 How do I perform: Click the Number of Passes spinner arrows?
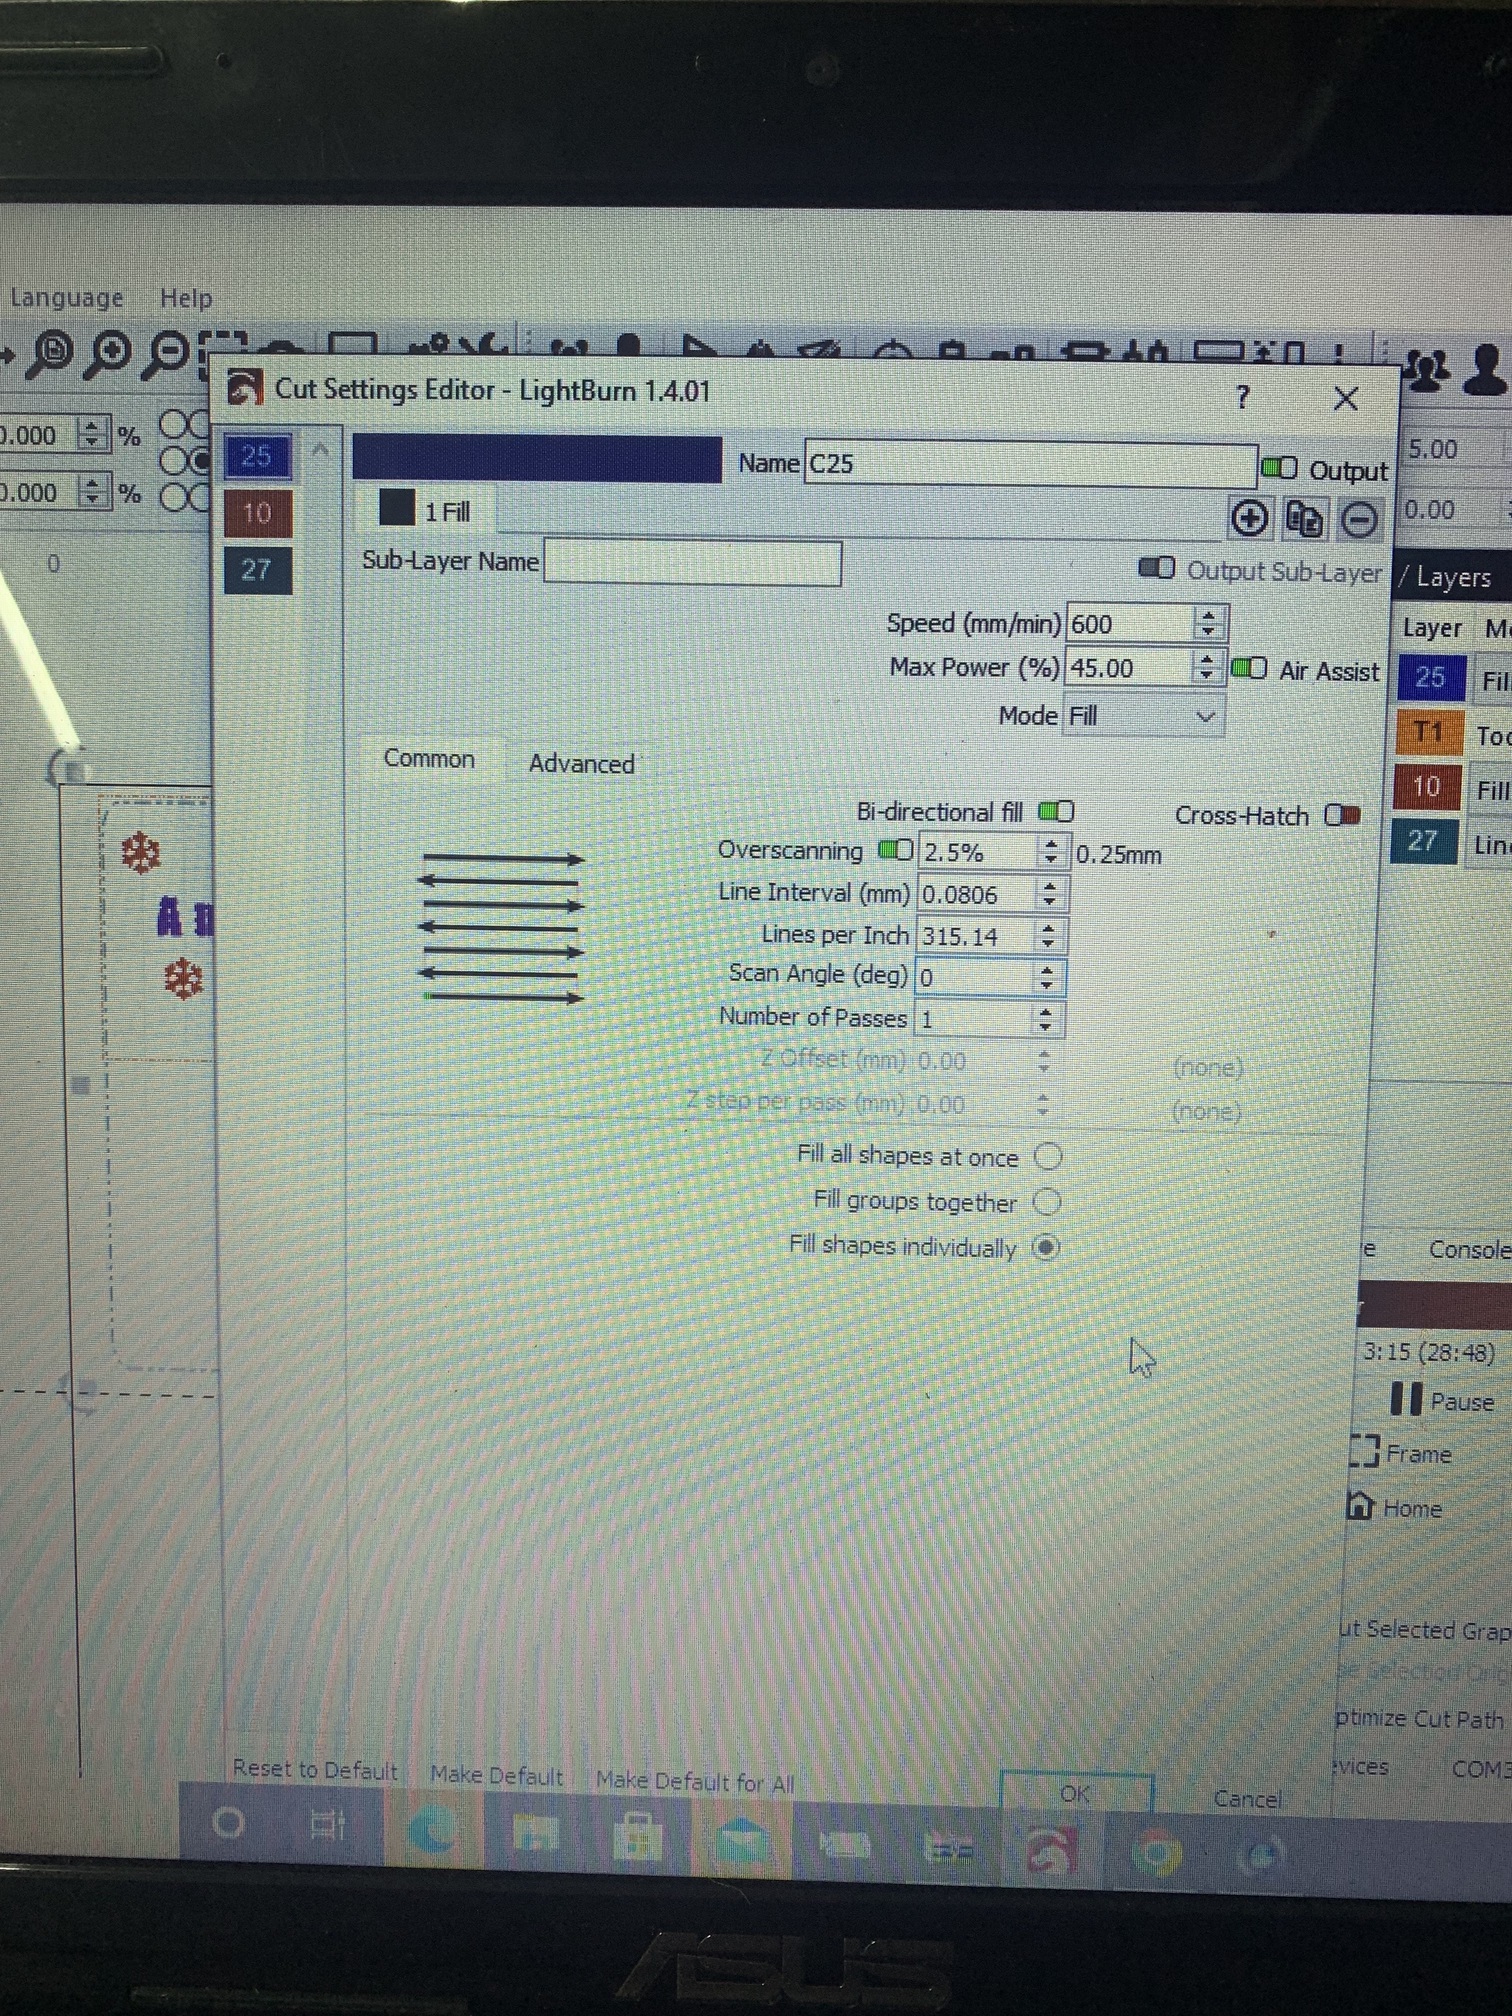tap(1045, 1019)
